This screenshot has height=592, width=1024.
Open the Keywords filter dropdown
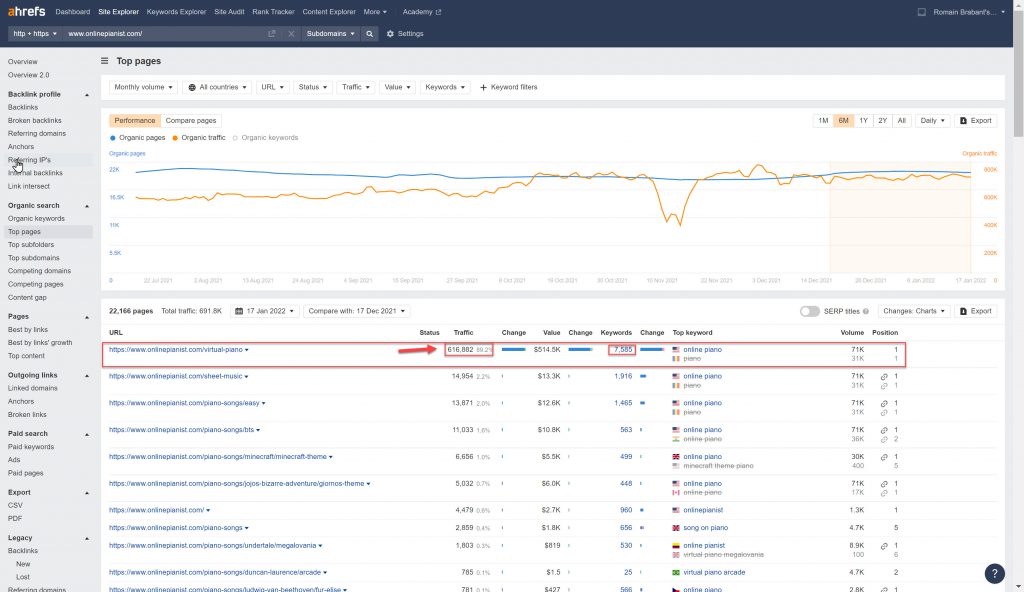pos(445,87)
